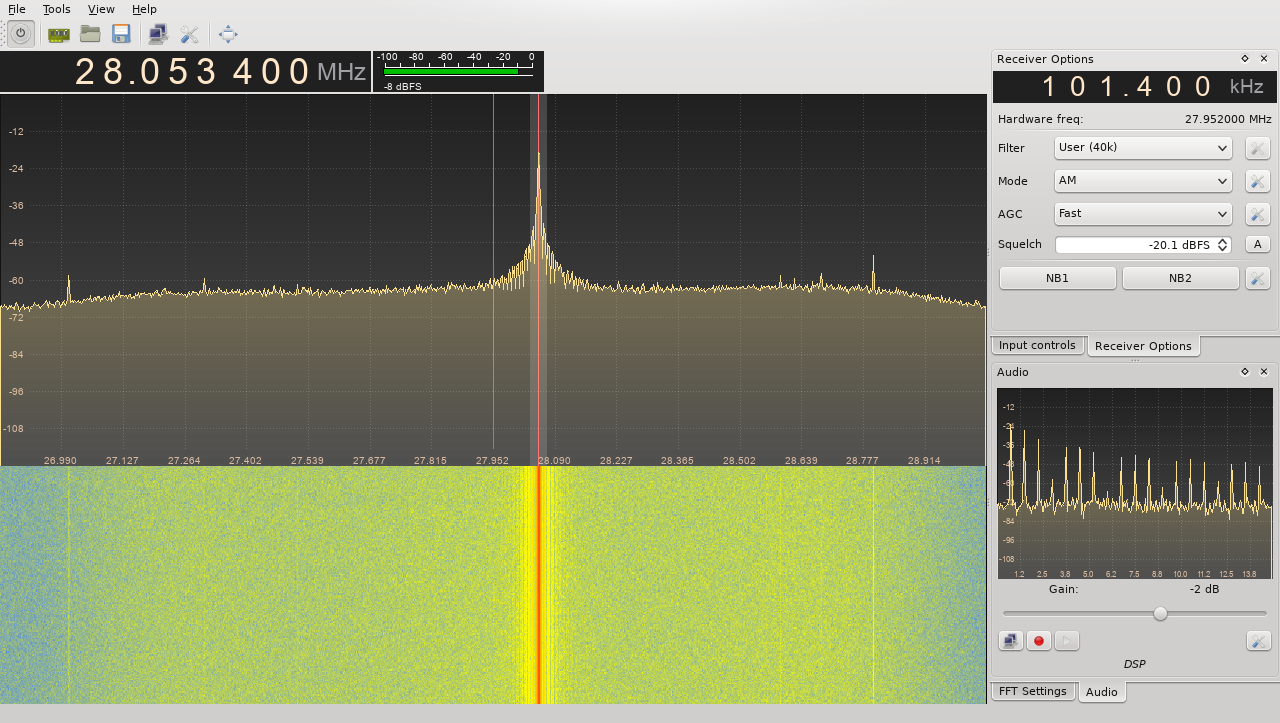The width and height of the screenshot is (1280, 723).
Task: Open the FFT Settings tab
Action: 1033,691
